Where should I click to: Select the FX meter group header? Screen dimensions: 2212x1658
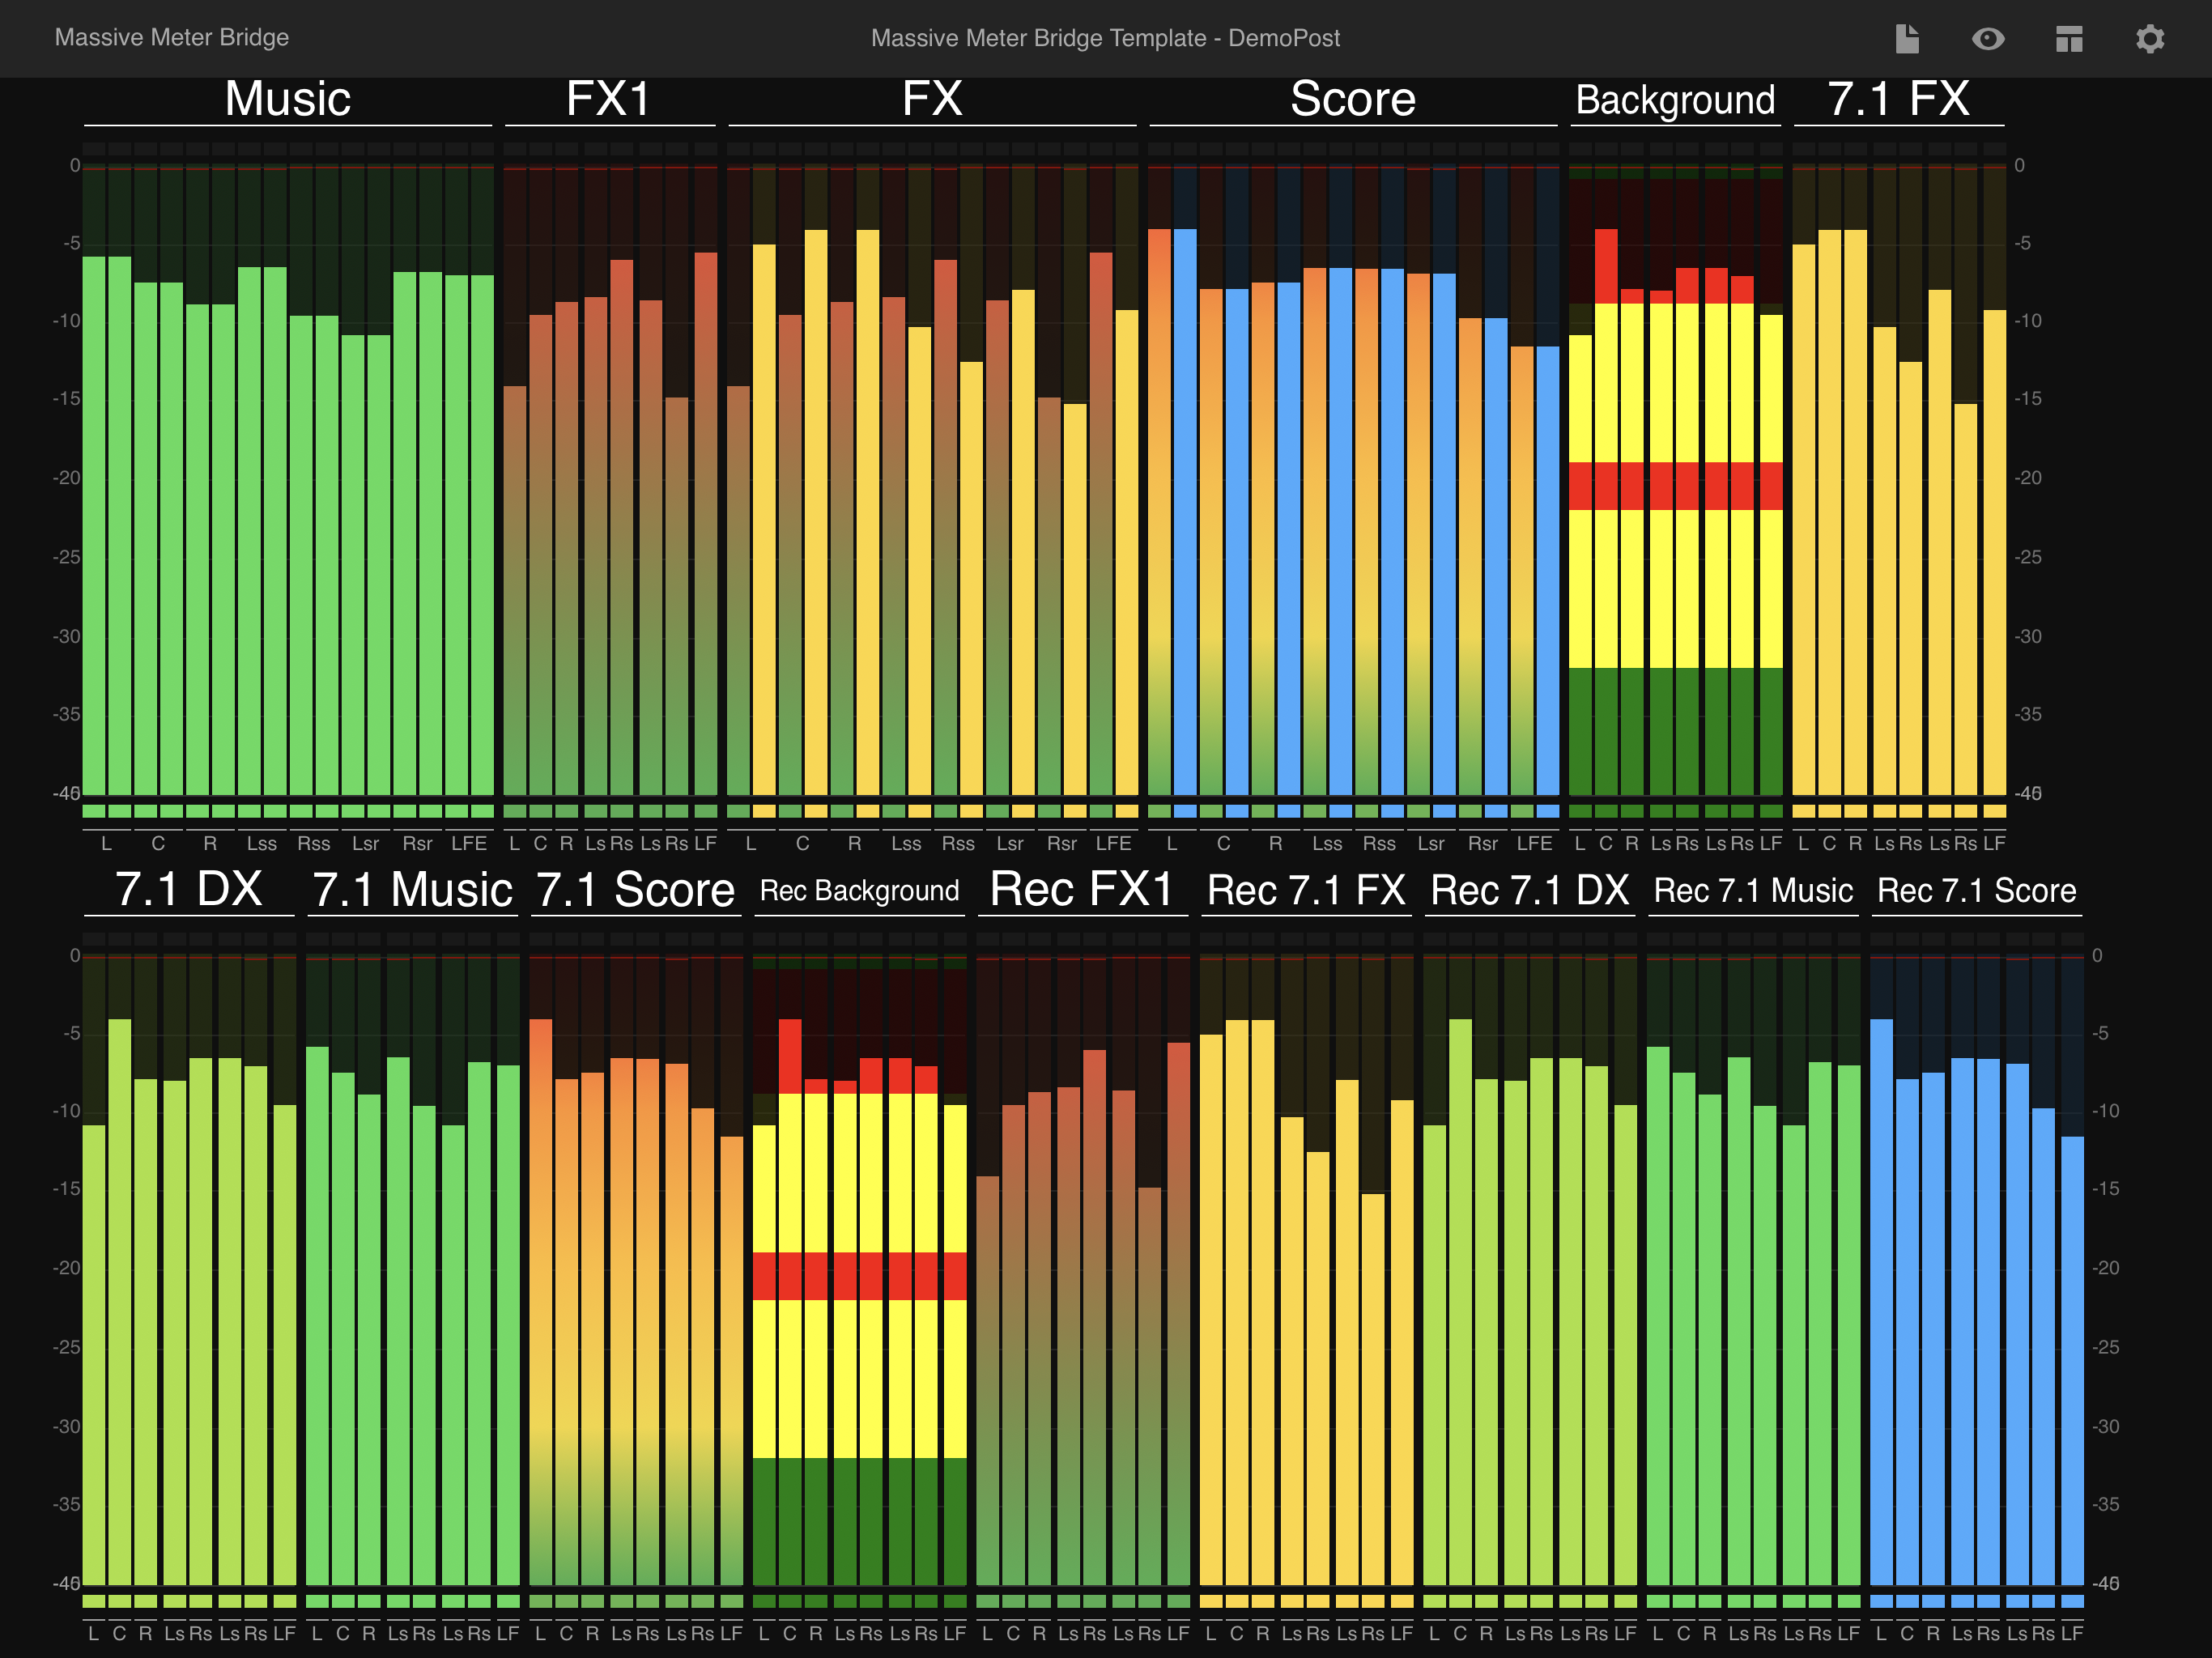(x=932, y=99)
